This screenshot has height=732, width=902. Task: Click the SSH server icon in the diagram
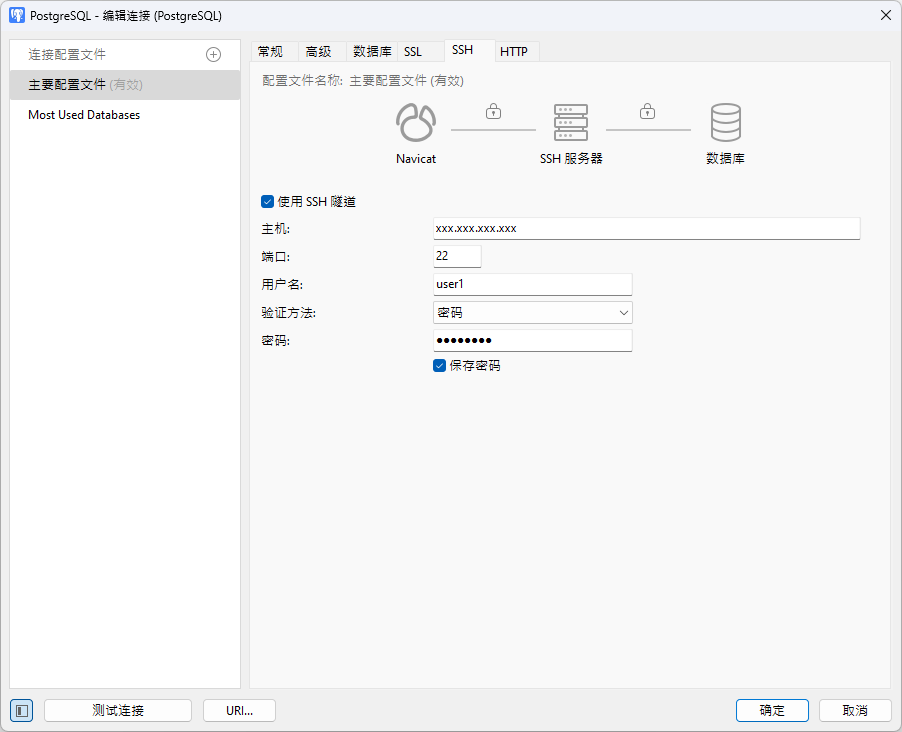coord(571,123)
